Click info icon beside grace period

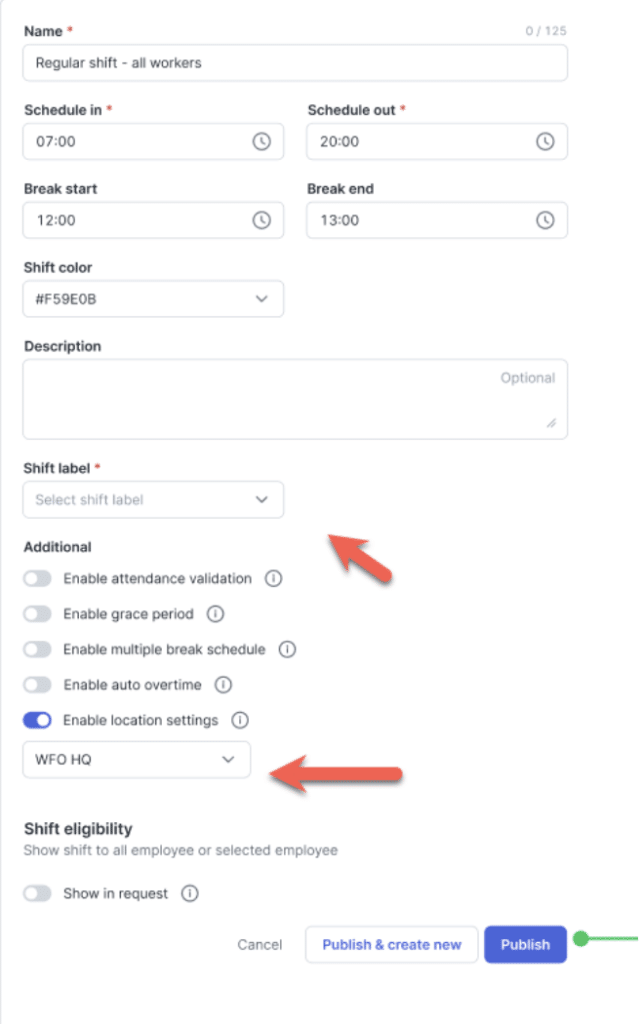pyautogui.click(x=215, y=614)
